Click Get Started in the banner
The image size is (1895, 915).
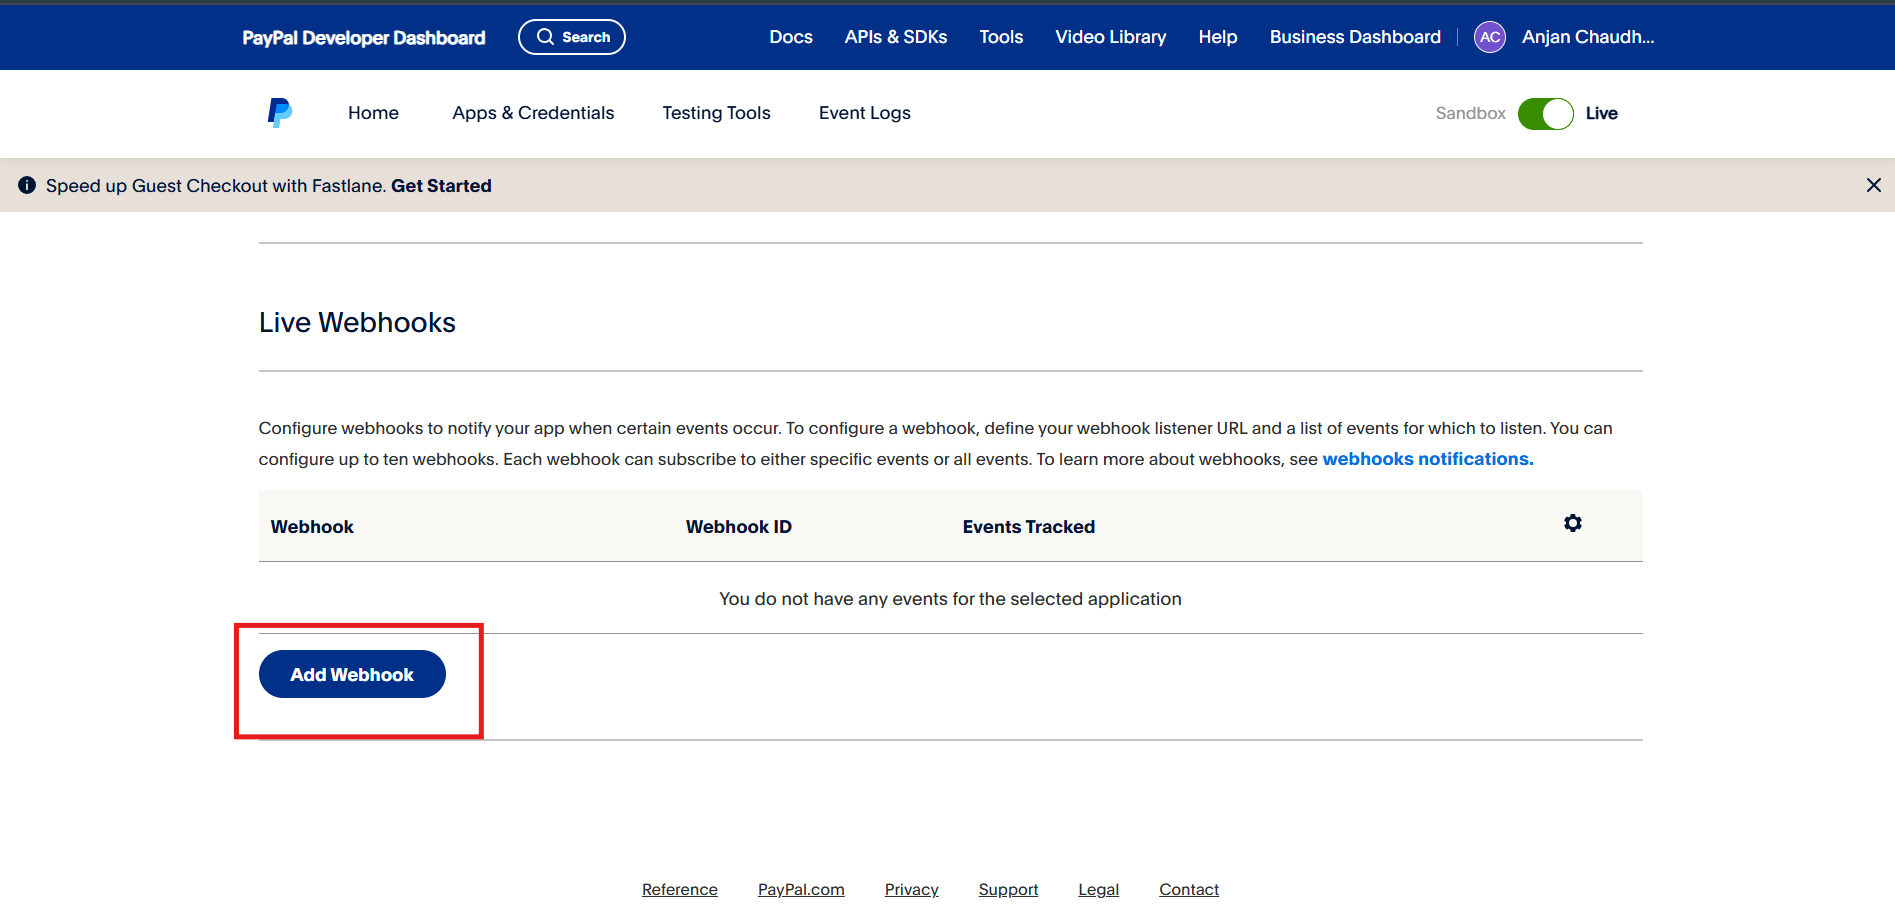coord(441,186)
